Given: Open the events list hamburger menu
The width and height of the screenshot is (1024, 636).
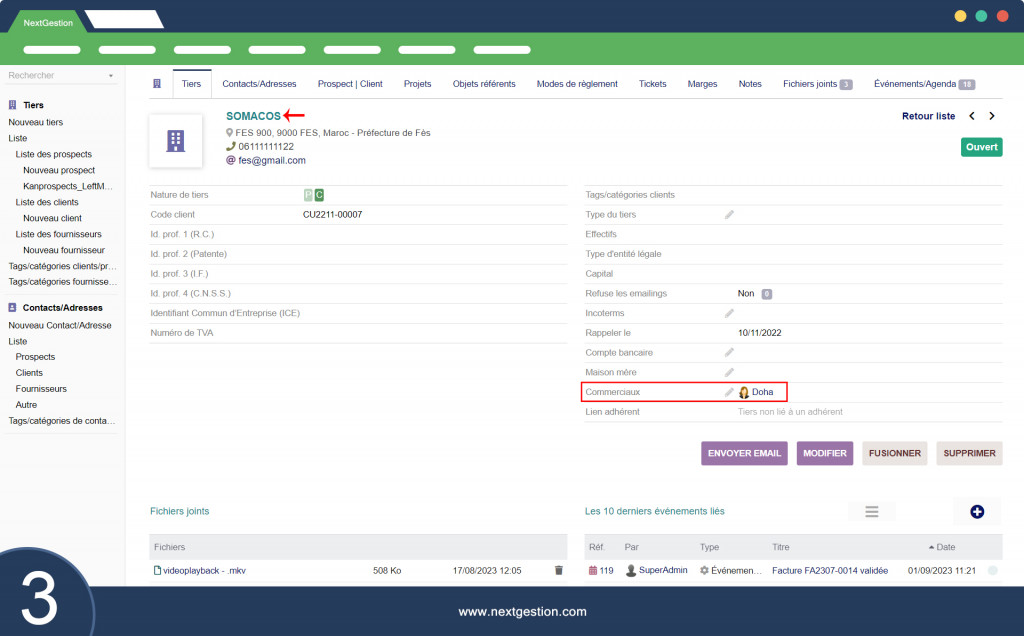Looking at the screenshot, I should coord(872,511).
